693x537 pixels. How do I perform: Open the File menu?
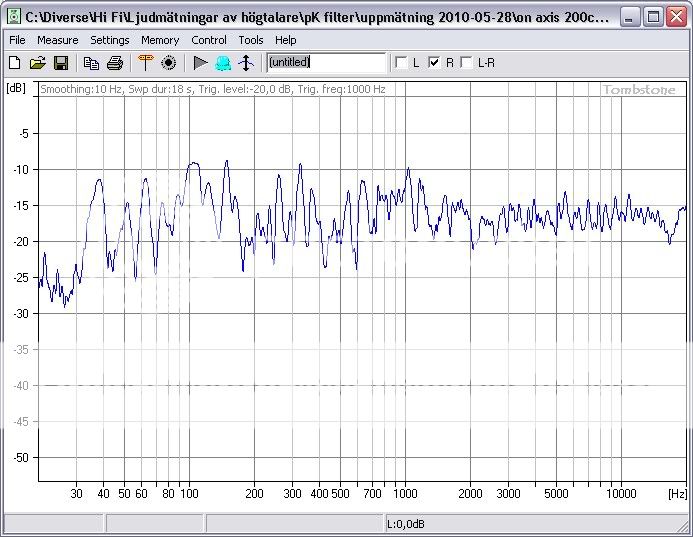[x=17, y=40]
